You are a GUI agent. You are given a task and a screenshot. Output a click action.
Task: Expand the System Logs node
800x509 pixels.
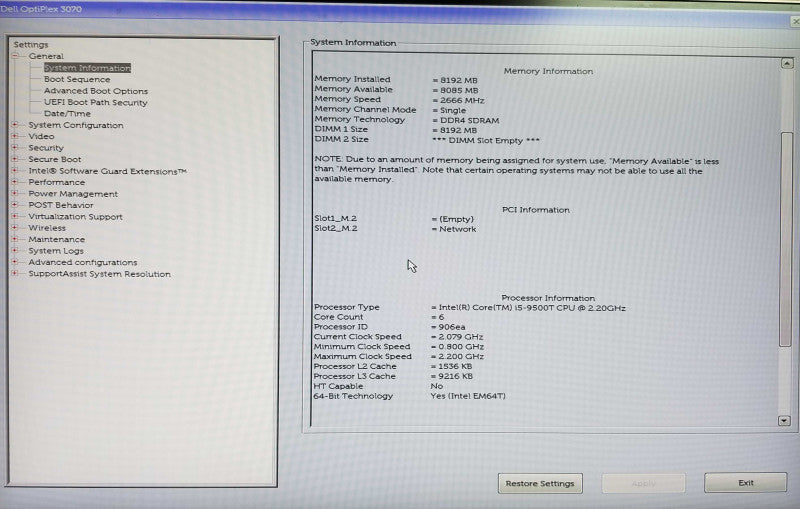coord(15,250)
